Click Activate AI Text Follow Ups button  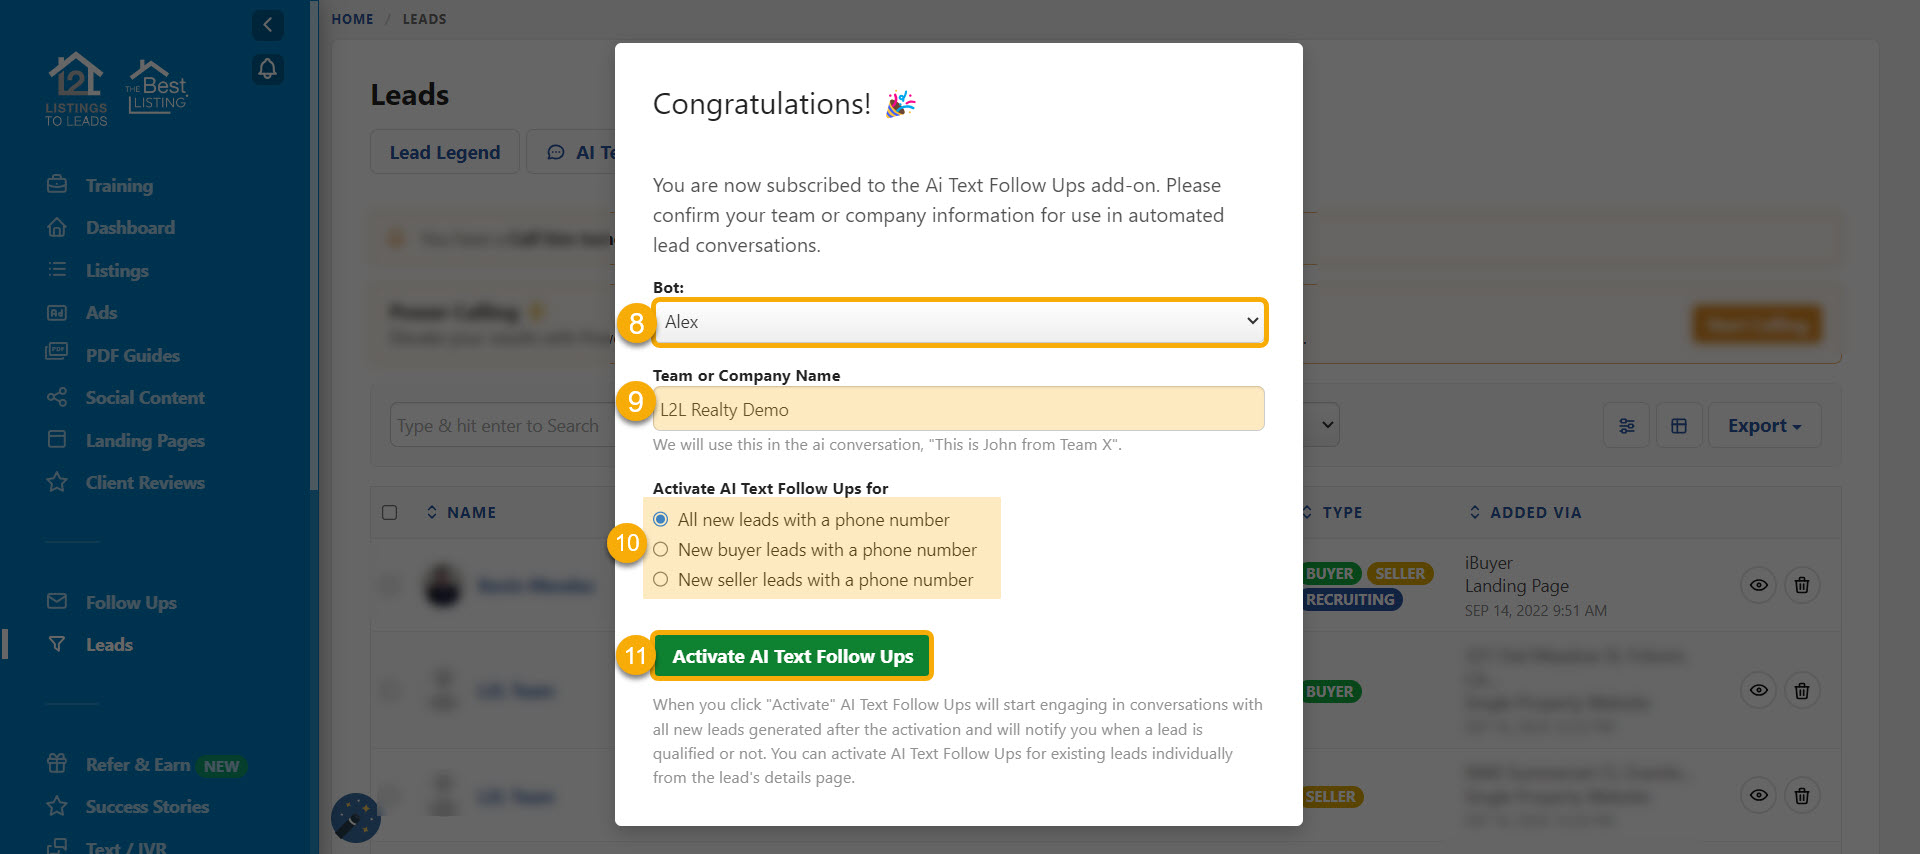pos(792,657)
